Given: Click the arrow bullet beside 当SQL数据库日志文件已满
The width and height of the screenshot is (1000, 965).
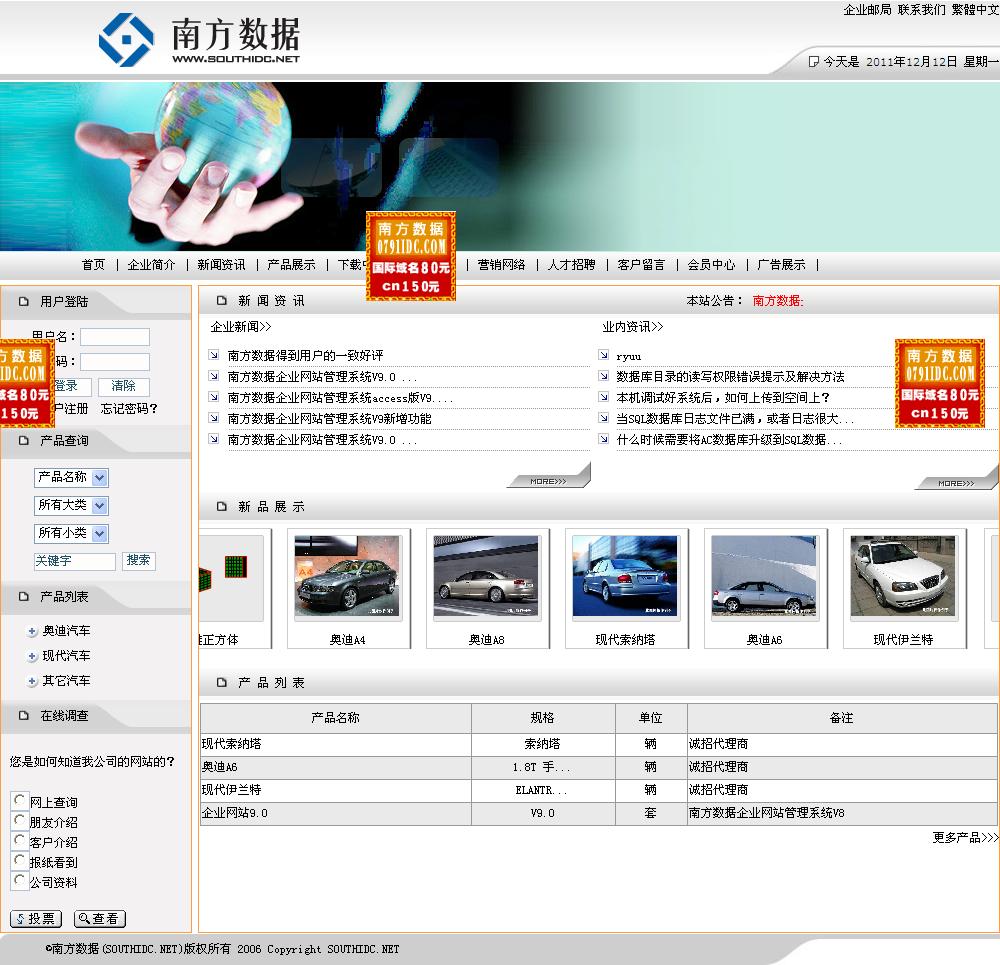Looking at the screenshot, I should coord(603,418).
